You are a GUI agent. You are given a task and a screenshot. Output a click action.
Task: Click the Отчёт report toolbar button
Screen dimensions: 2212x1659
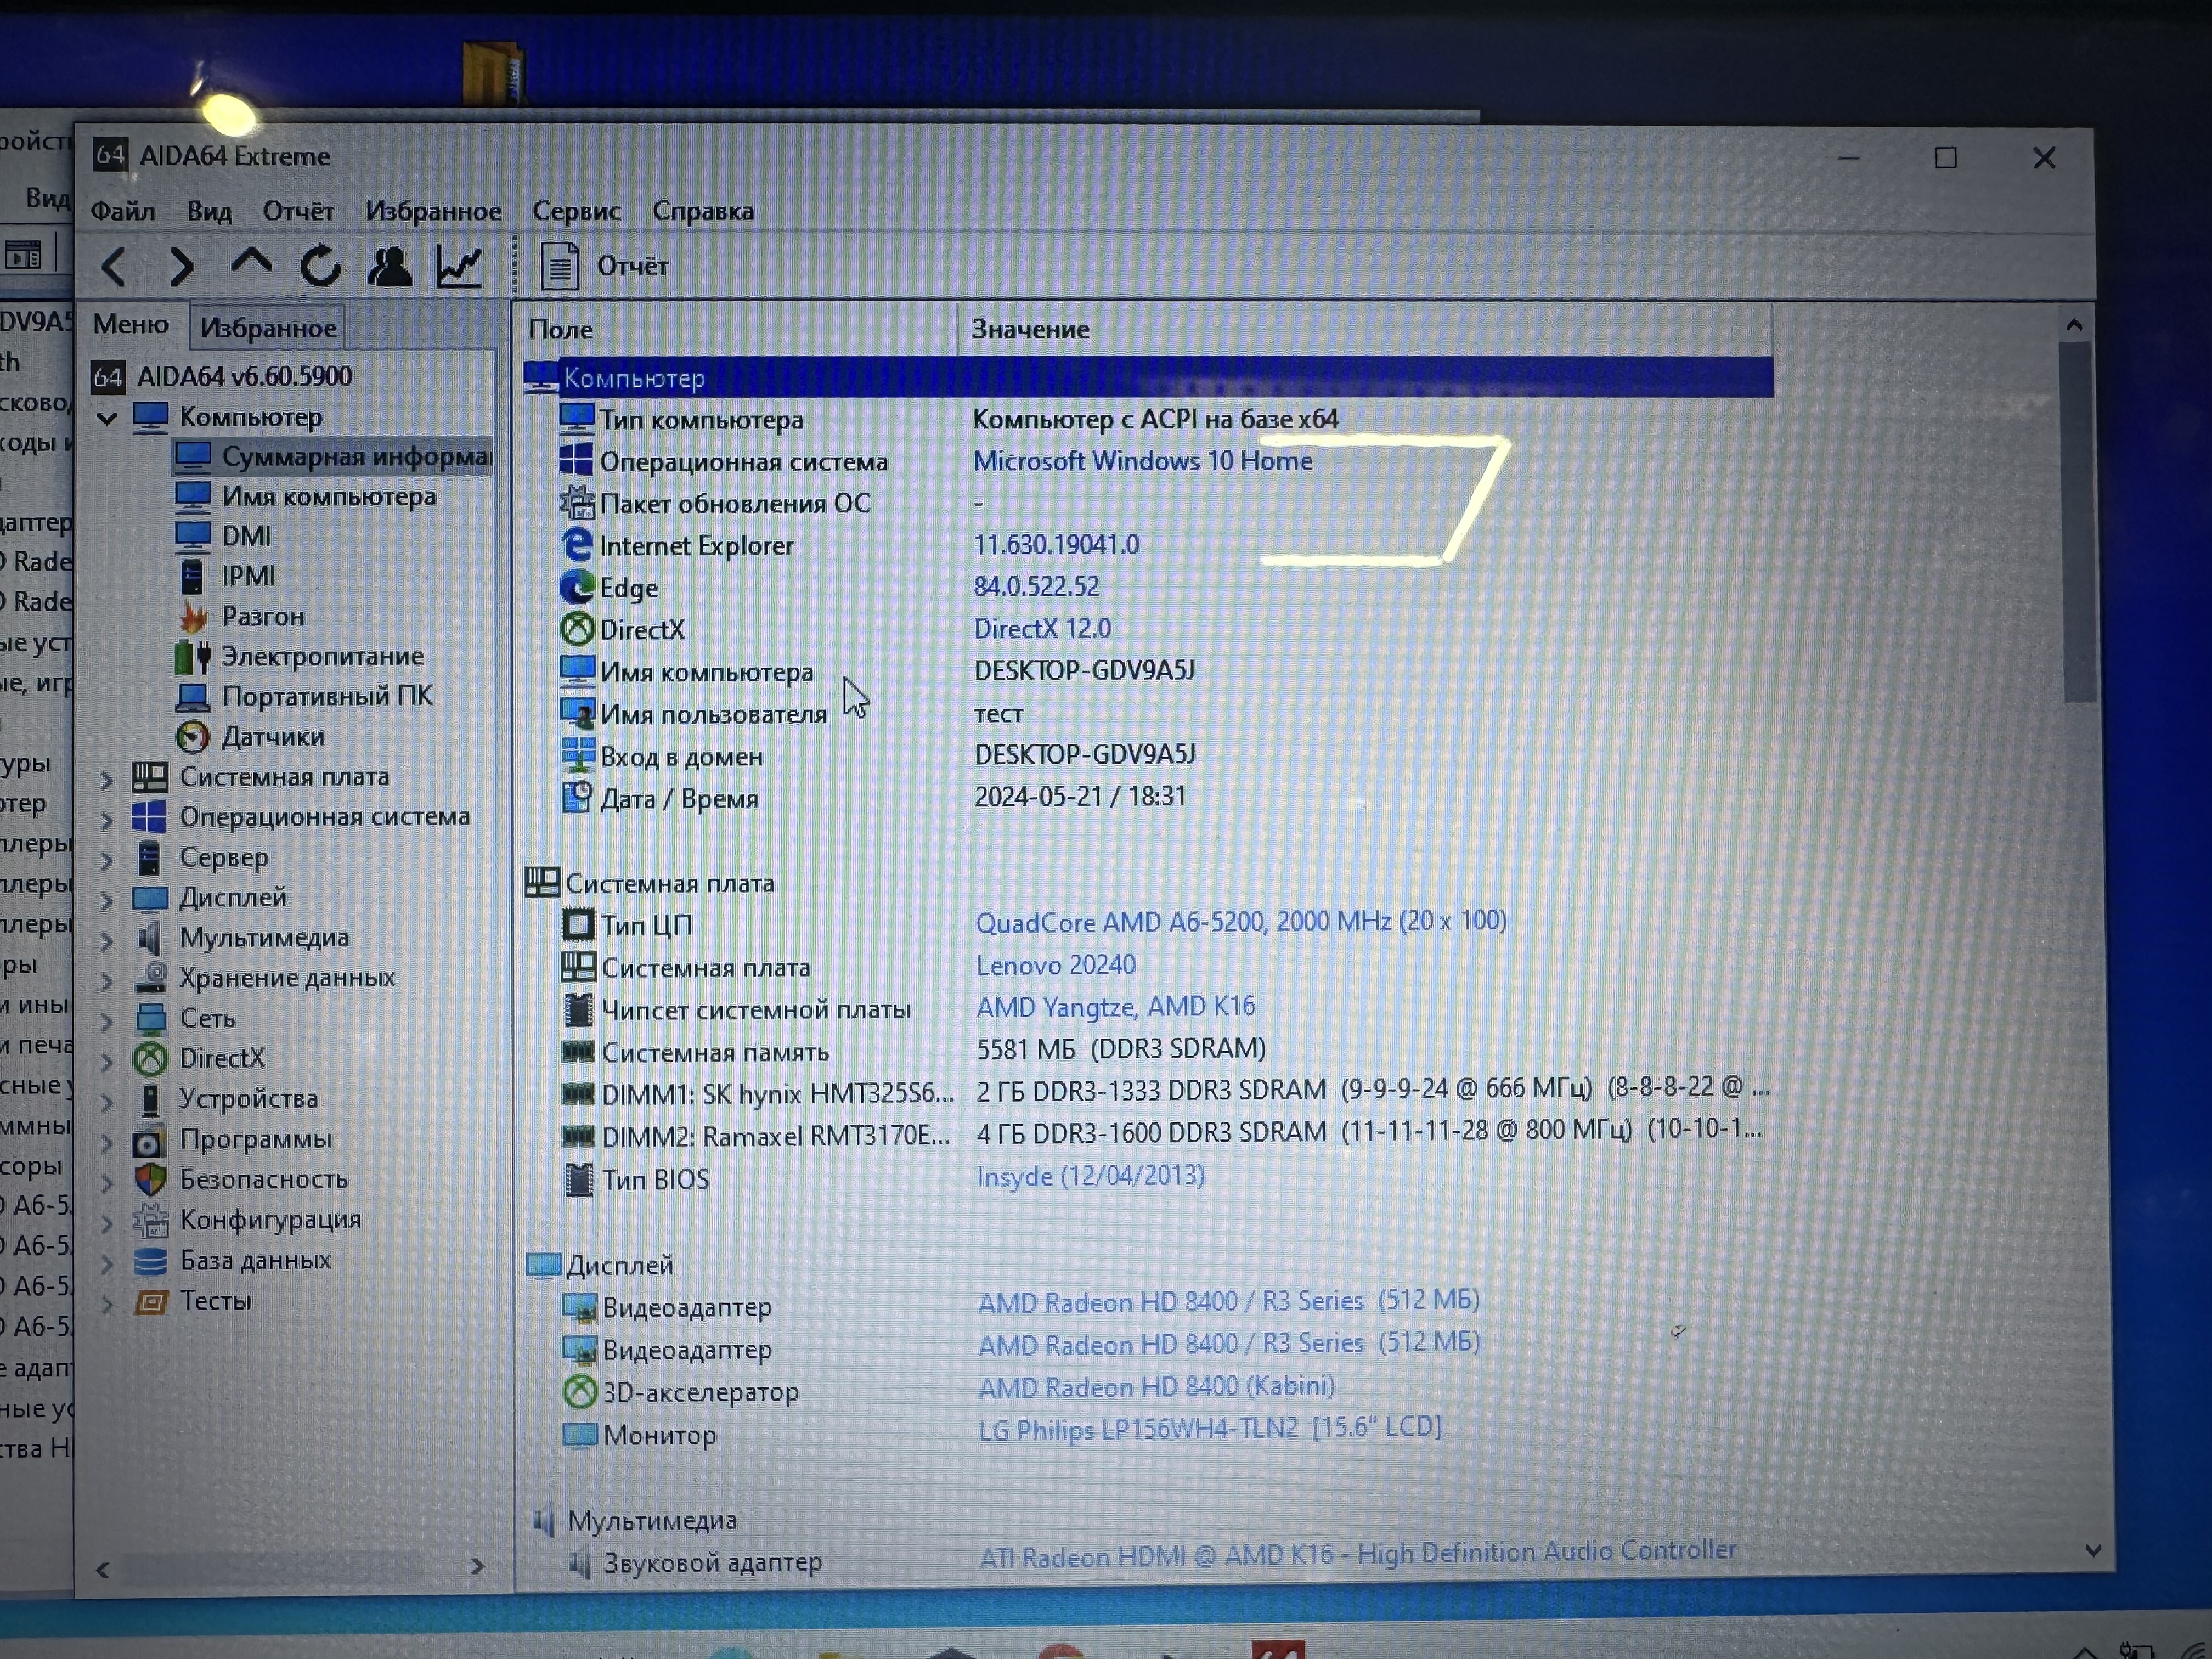coord(604,266)
